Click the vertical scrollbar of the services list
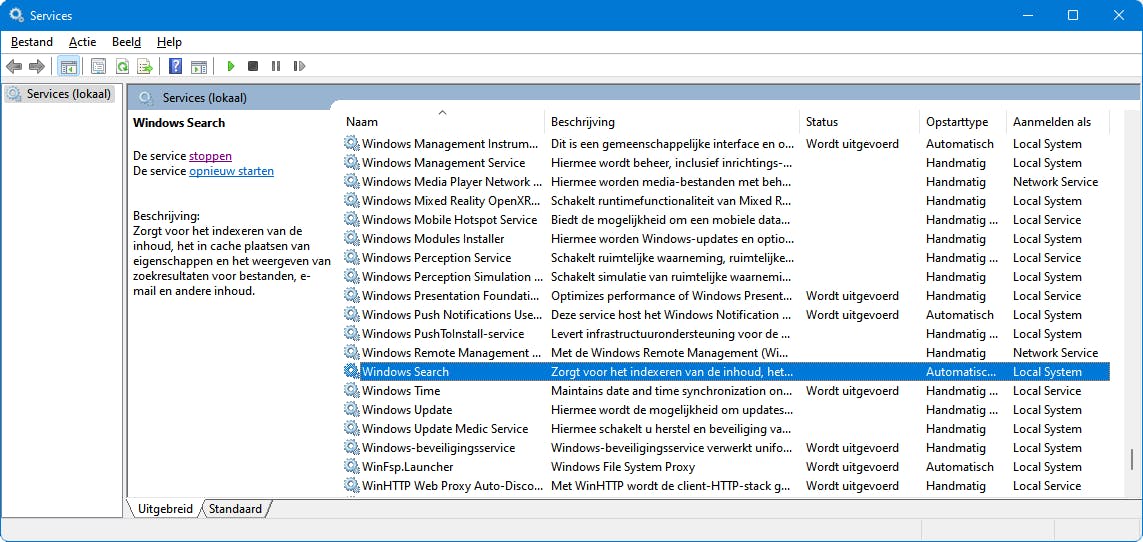Viewport: 1143px width, 542px height. coord(1135,300)
